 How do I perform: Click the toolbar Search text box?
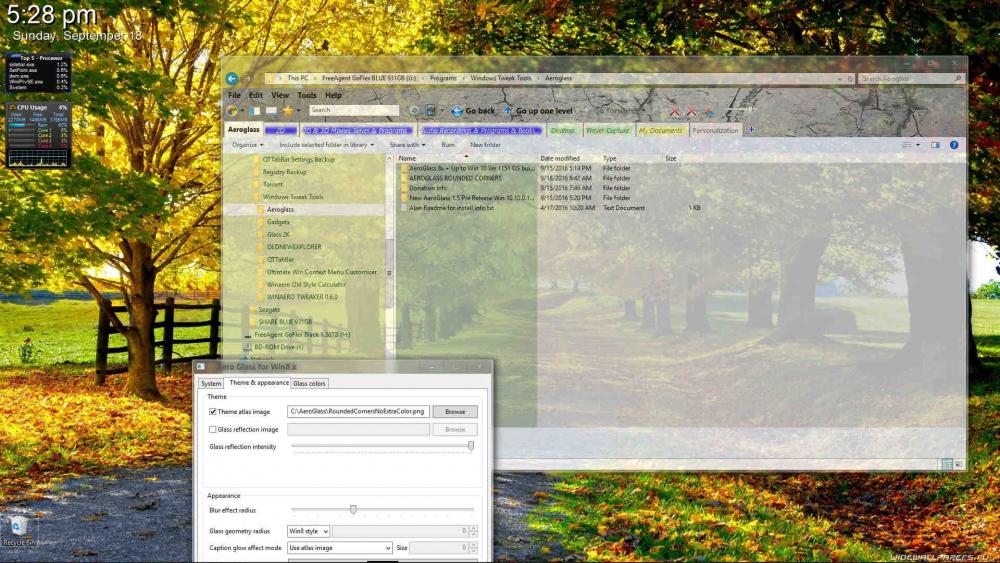[354, 110]
